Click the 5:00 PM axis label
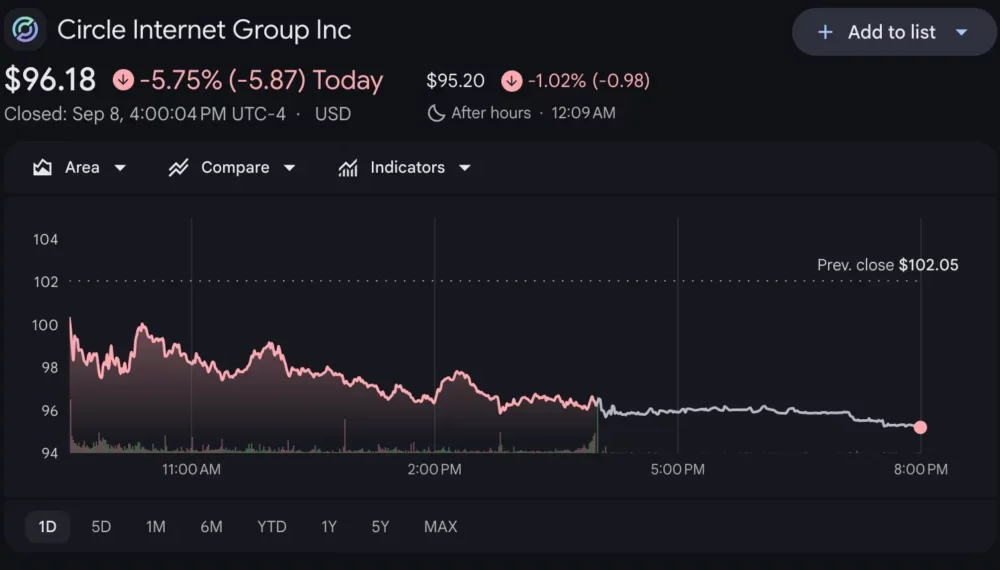The width and height of the screenshot is (1000, 570). (677, 469)
